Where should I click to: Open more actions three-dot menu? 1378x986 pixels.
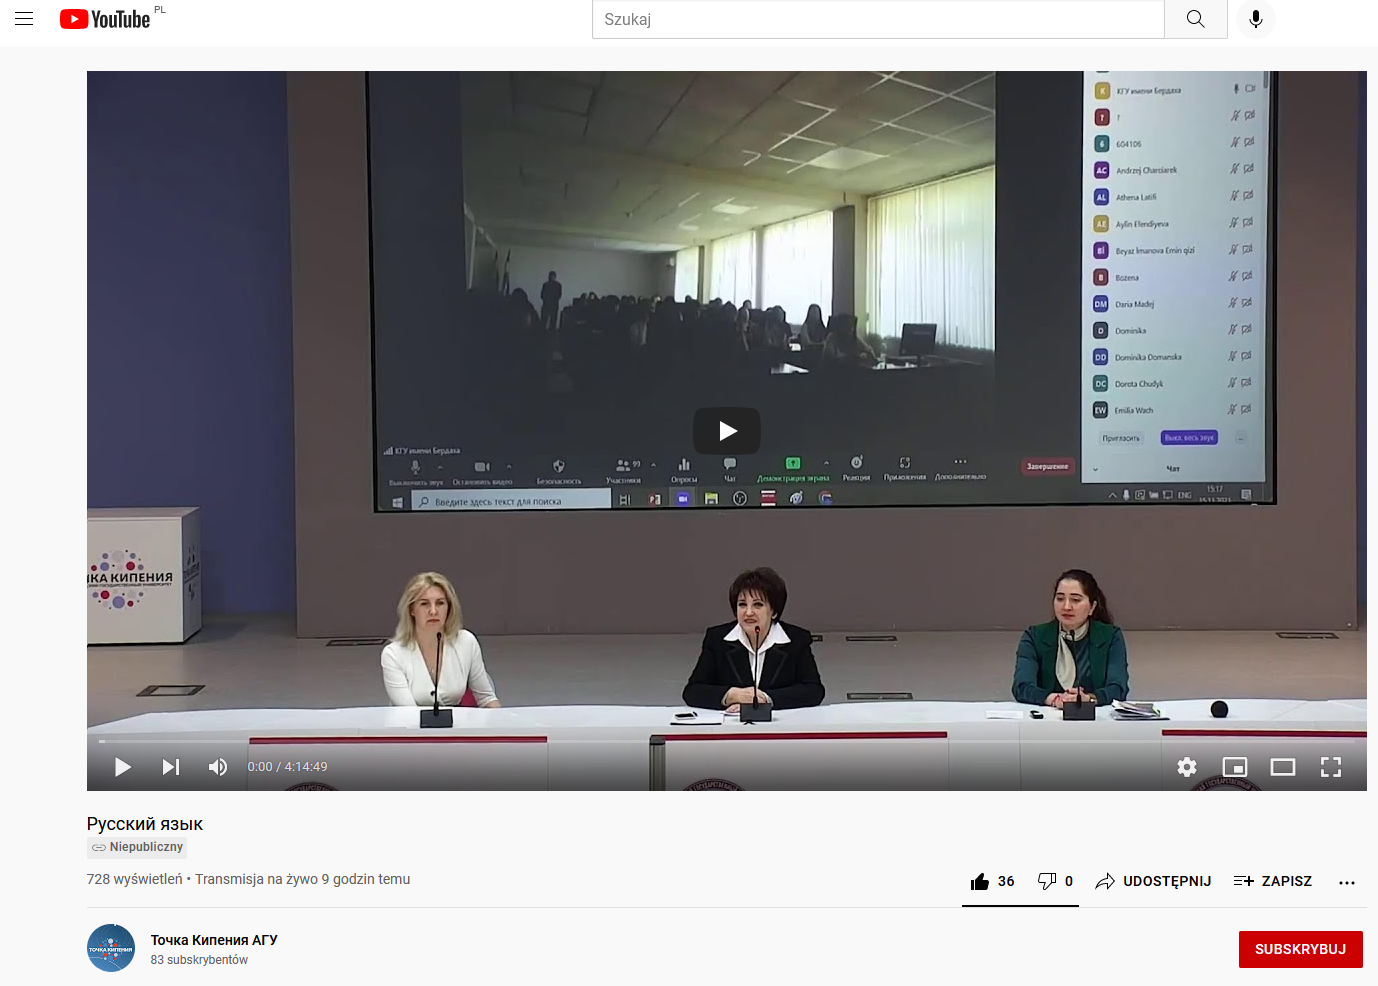(1347, 882)
